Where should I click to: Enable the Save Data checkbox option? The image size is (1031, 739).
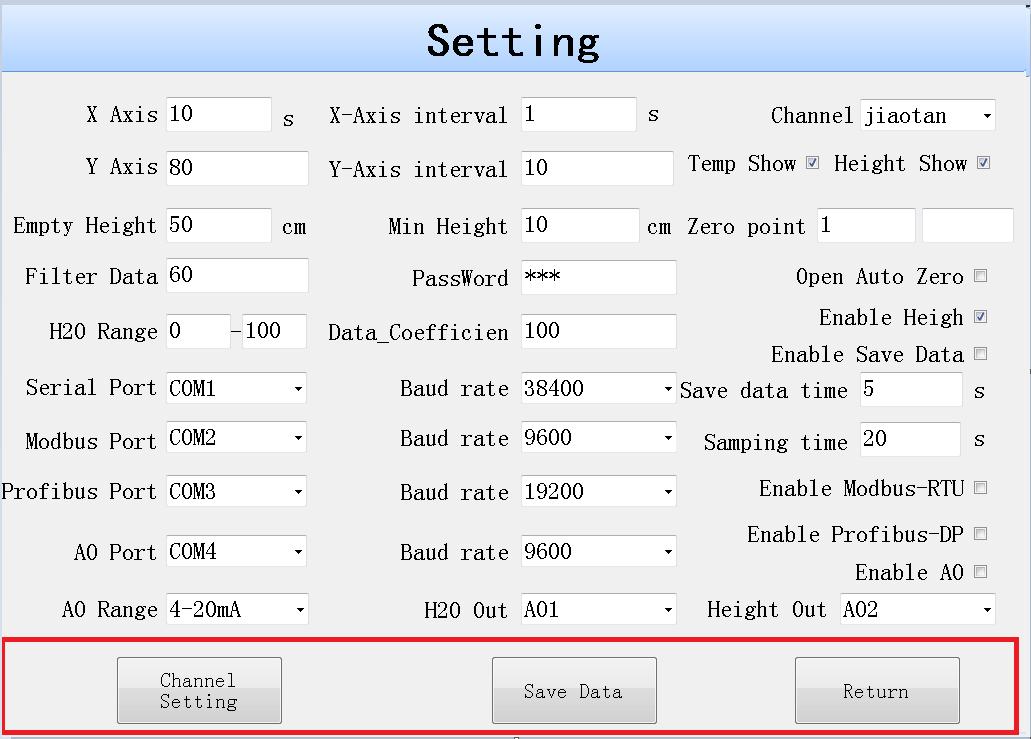[980, 354]
